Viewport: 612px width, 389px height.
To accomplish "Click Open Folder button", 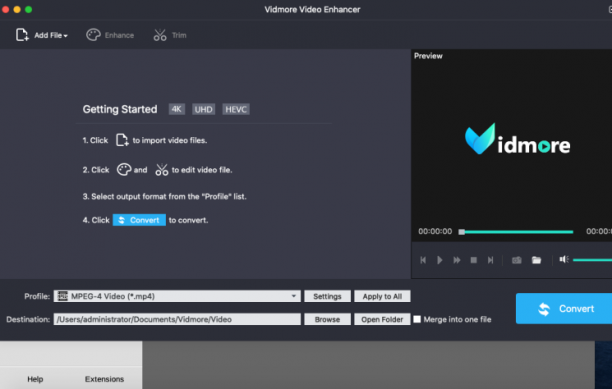I will tap(382, 319).
